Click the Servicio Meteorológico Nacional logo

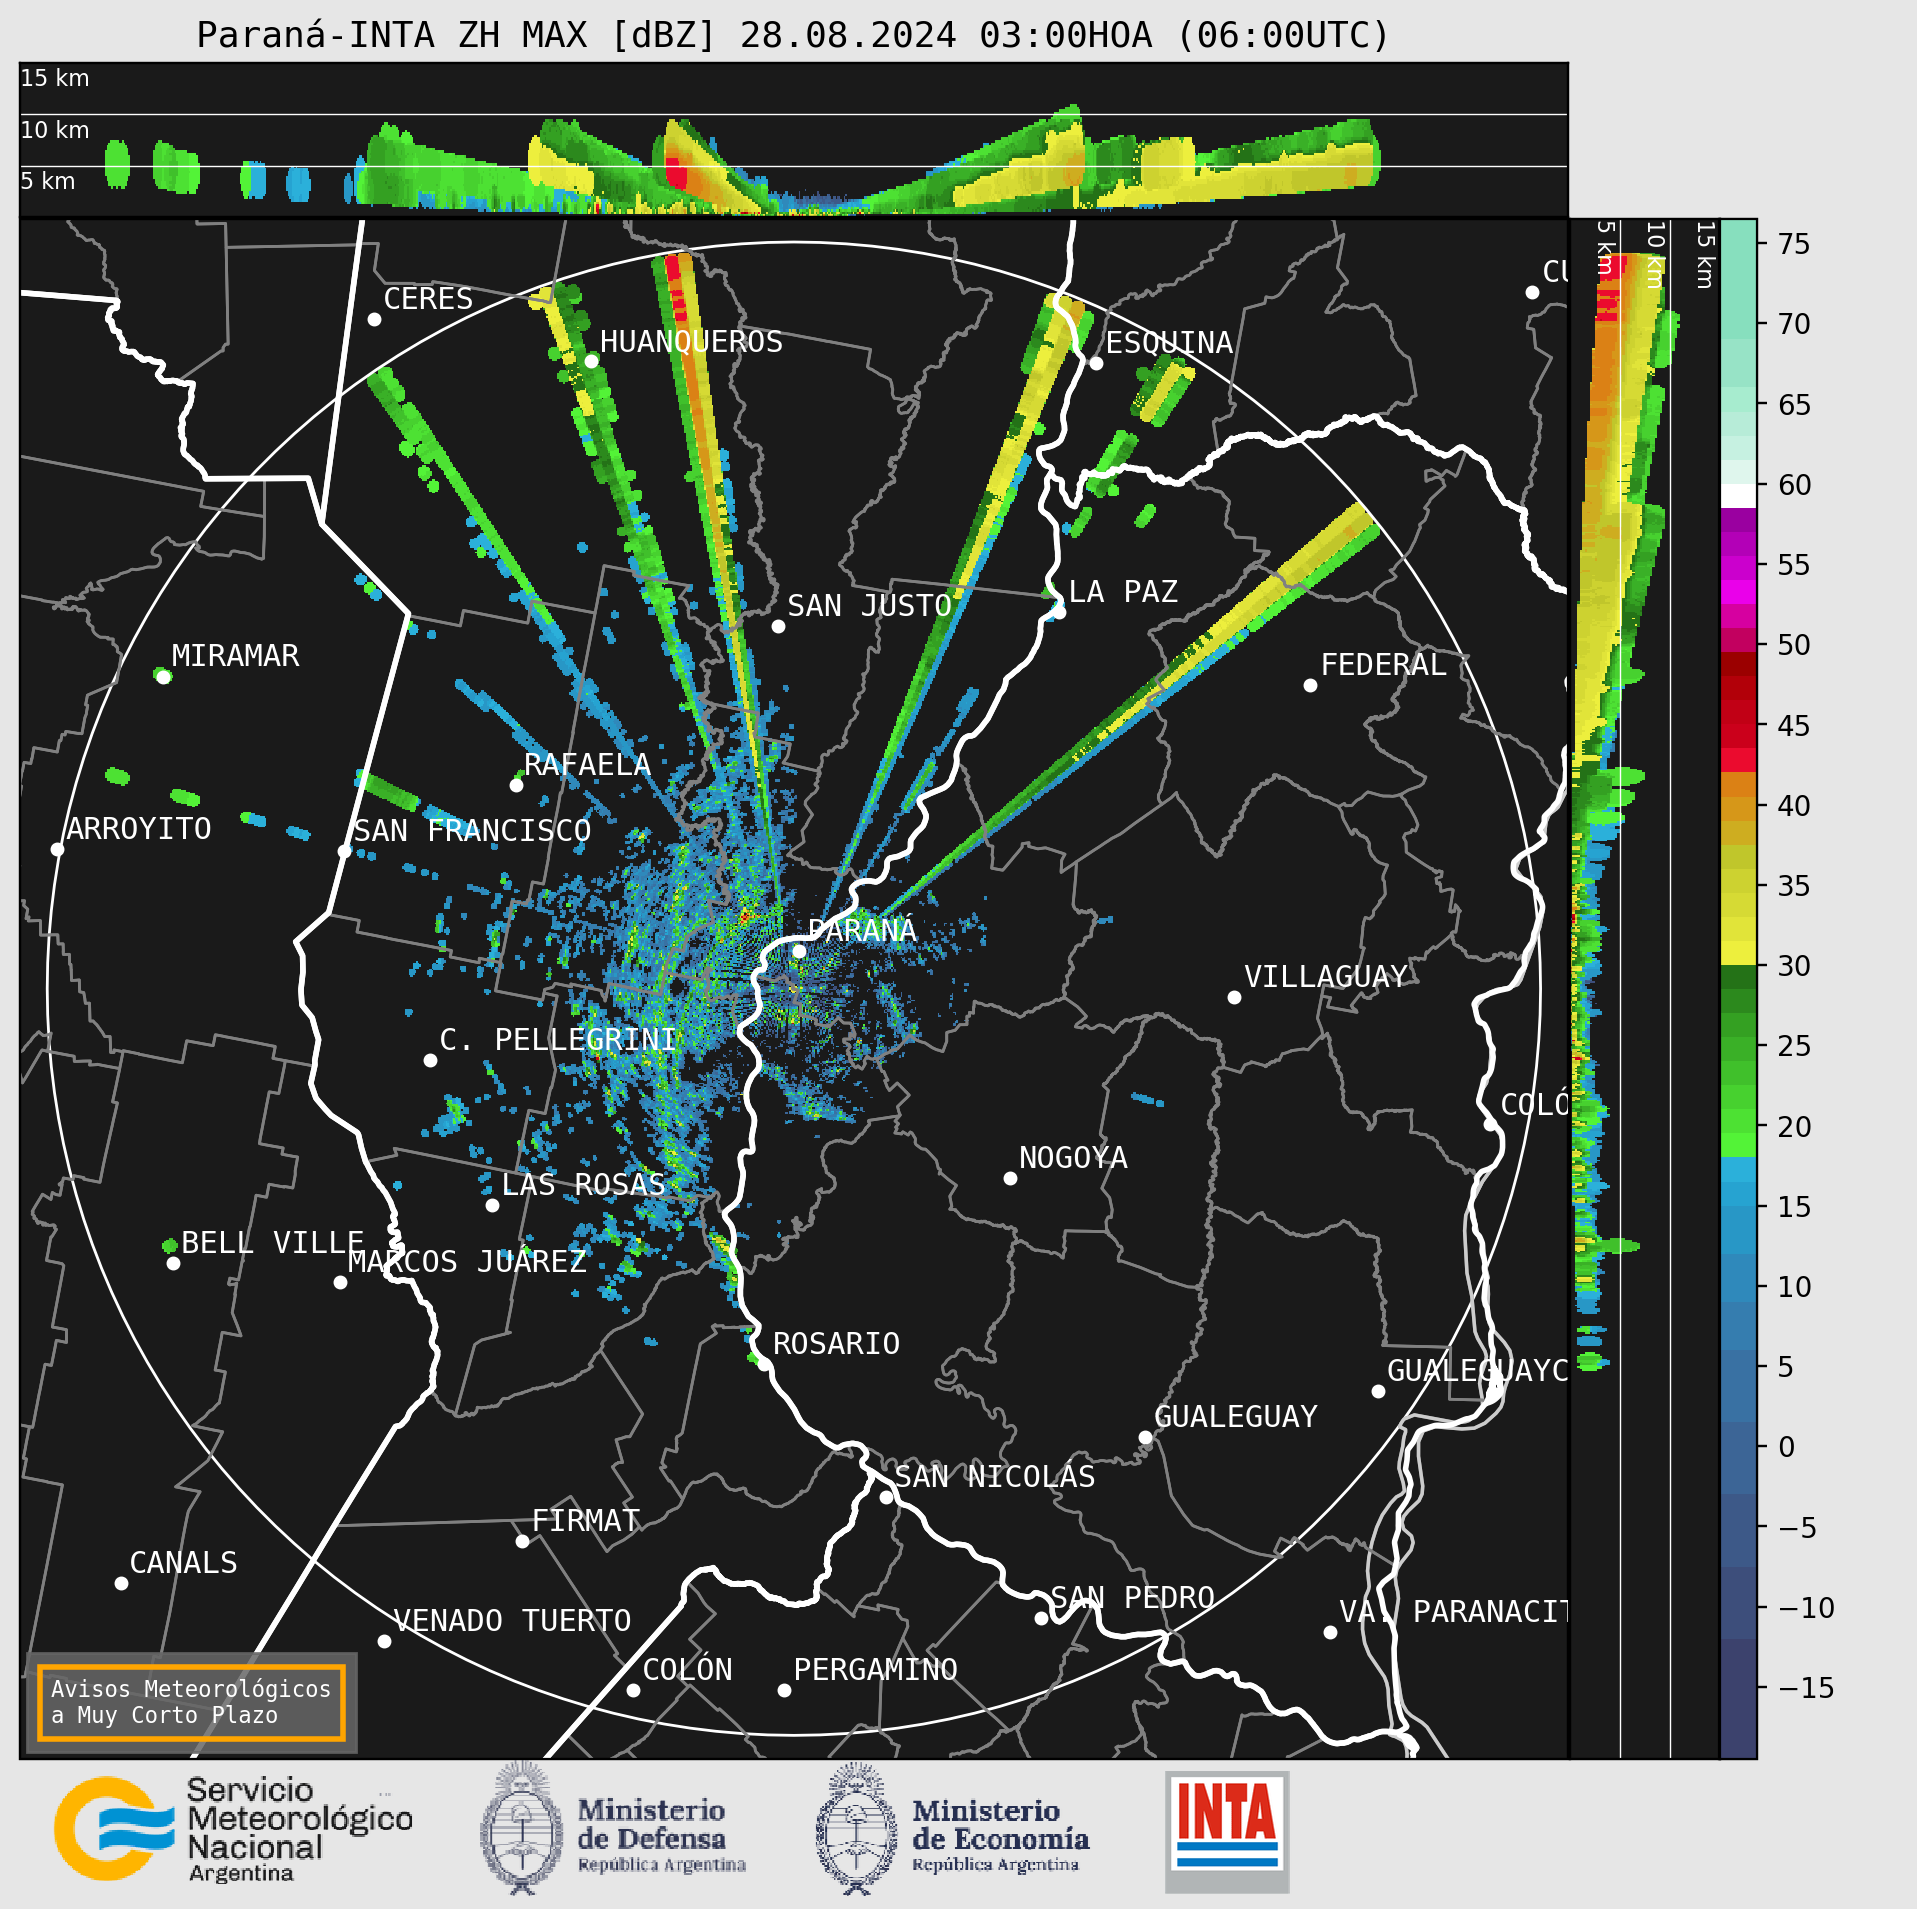pos(233,1829)
